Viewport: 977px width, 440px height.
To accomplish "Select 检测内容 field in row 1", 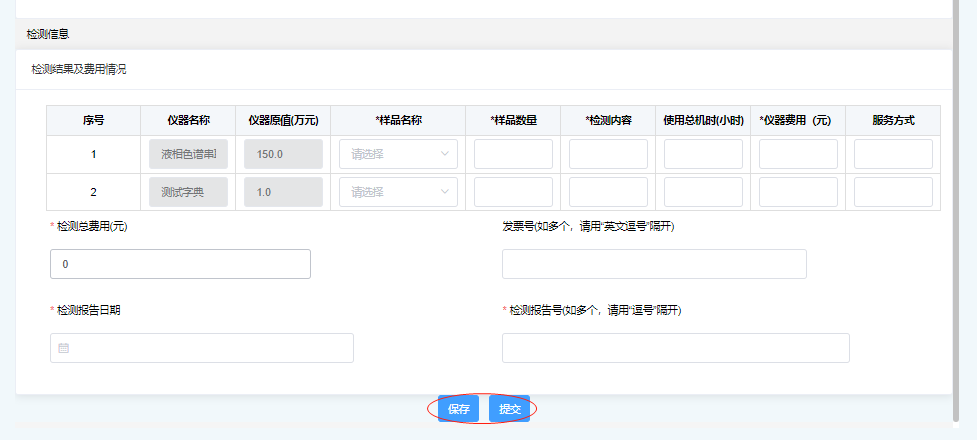I will pos(608,154).
